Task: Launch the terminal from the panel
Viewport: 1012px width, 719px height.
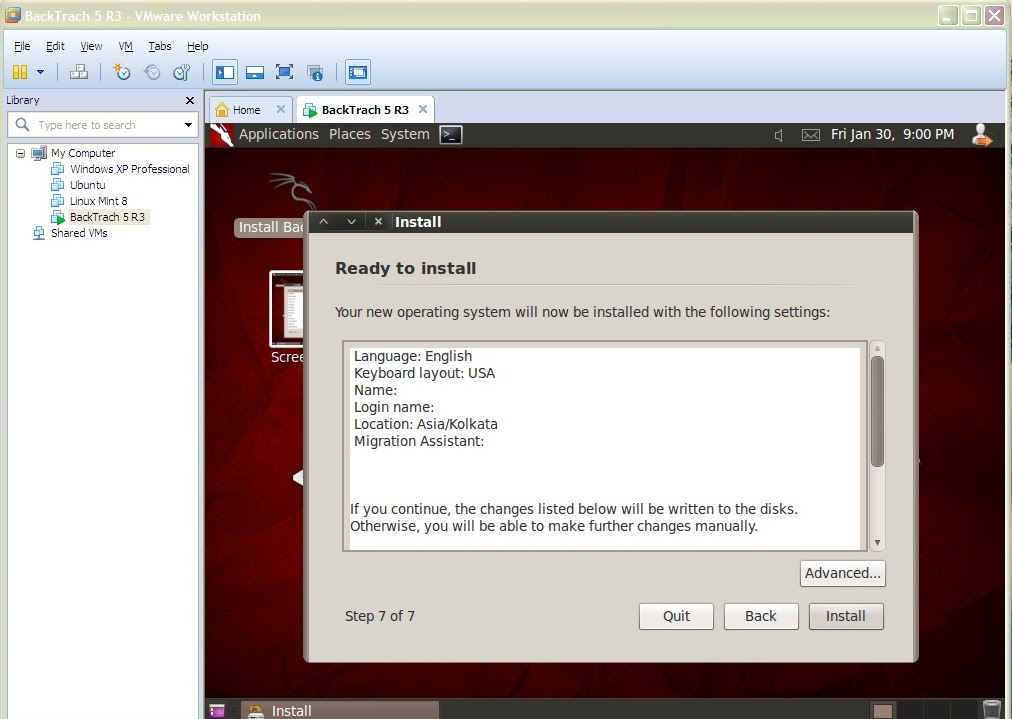Action: click(x=450, y=134)
